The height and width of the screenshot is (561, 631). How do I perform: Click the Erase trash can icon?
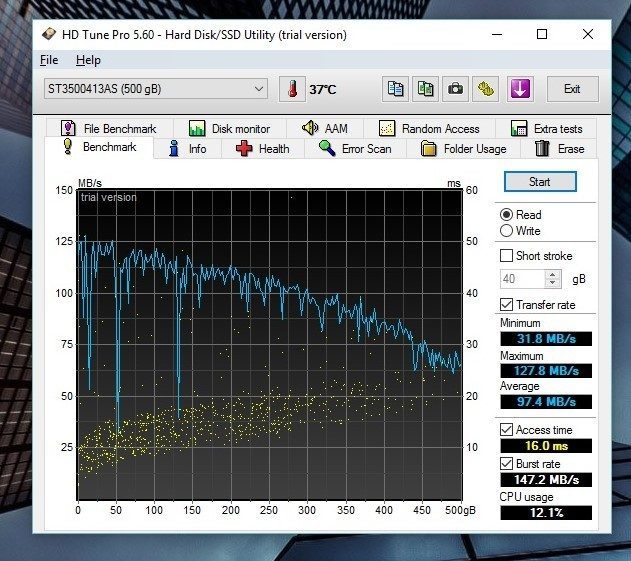pyautogui.click(x=542, y=148)
